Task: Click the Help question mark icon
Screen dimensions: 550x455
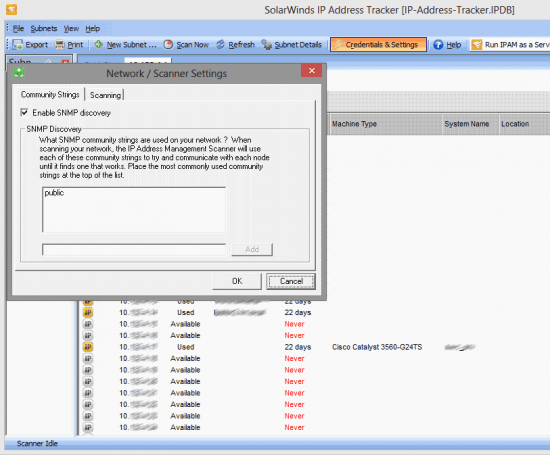Action: click(x=438, y=45)
